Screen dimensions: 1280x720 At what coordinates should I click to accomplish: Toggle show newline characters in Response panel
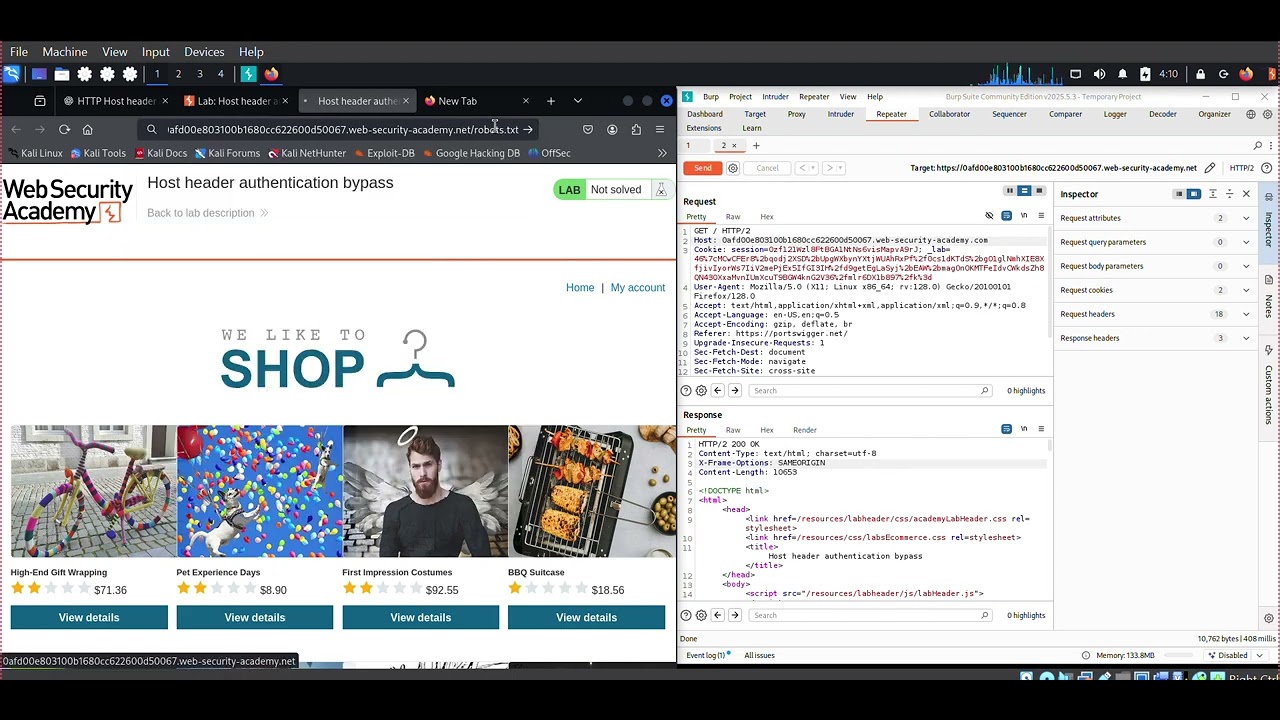pyautogui.click(x=1024, y=429)
